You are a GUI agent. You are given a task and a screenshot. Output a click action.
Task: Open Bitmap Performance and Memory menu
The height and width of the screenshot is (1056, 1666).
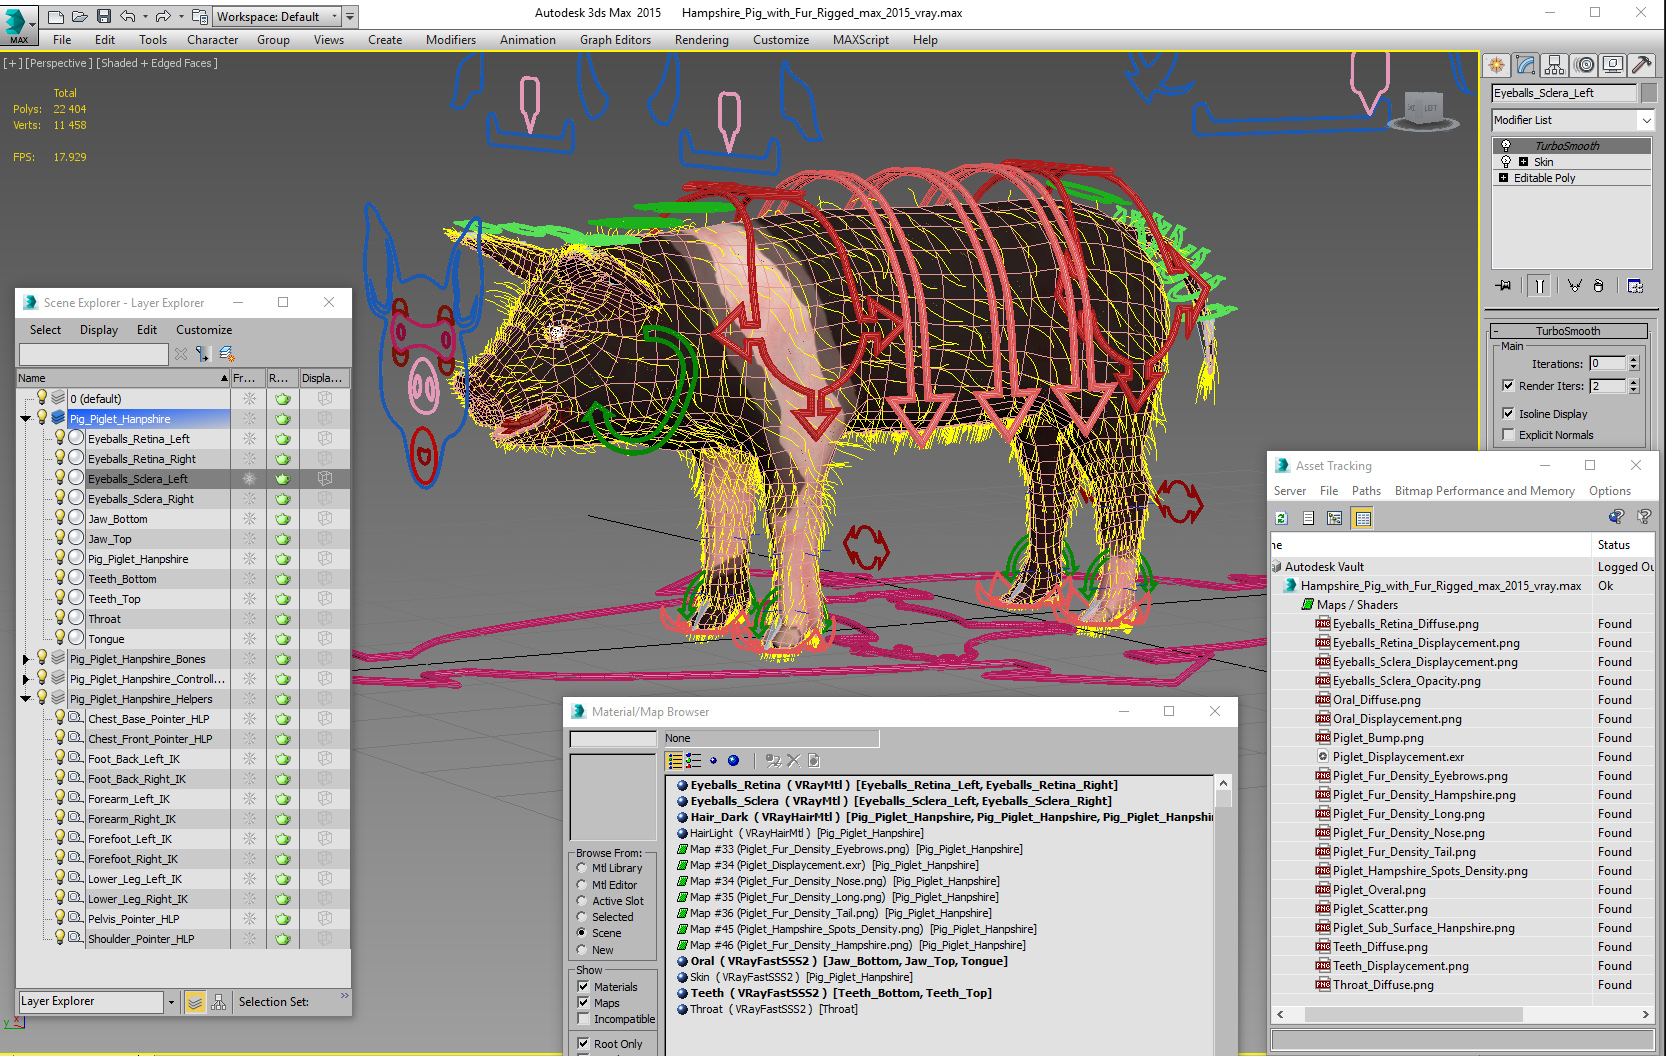pos(1485,491)
